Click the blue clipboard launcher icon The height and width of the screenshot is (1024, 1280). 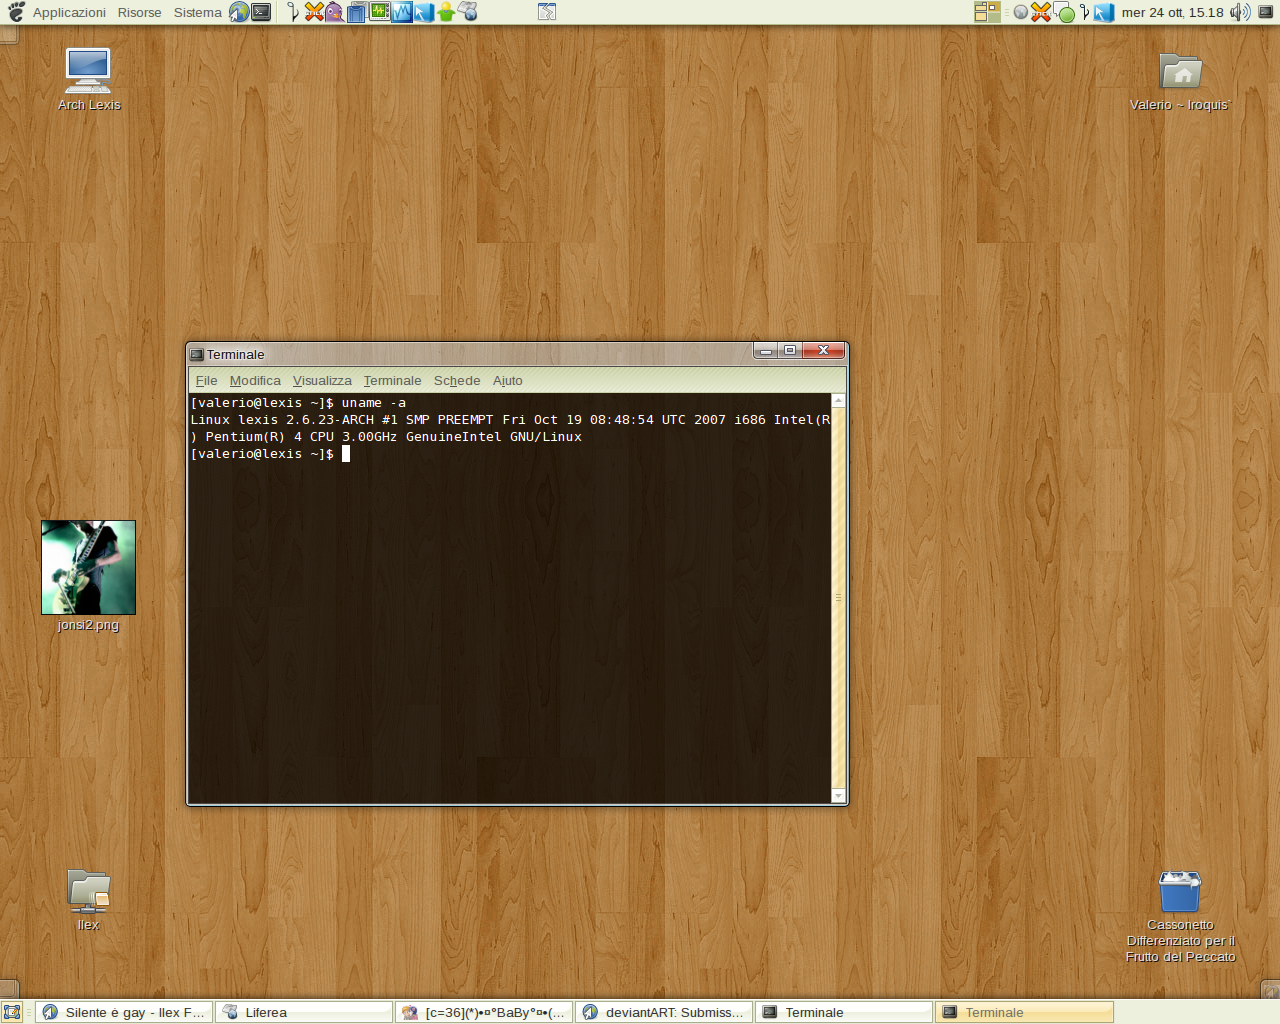point(356,12)
